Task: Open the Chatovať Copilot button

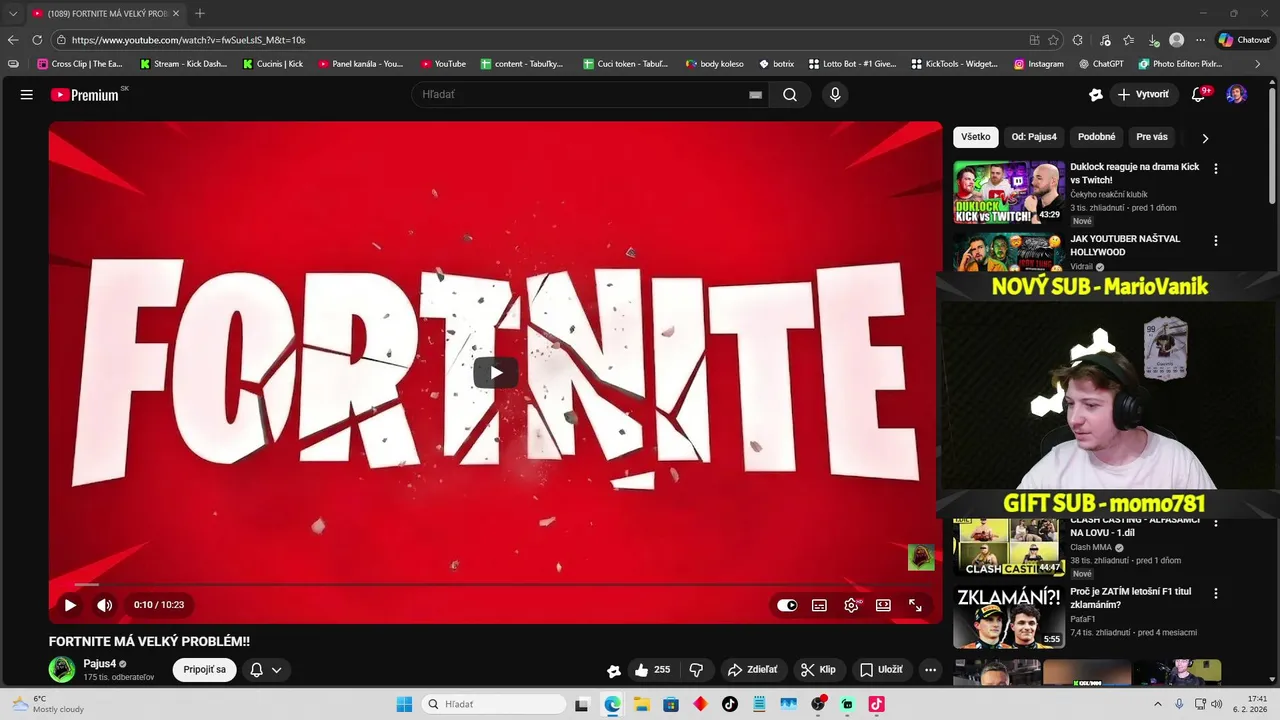Action: click(x=1244, y=40)
